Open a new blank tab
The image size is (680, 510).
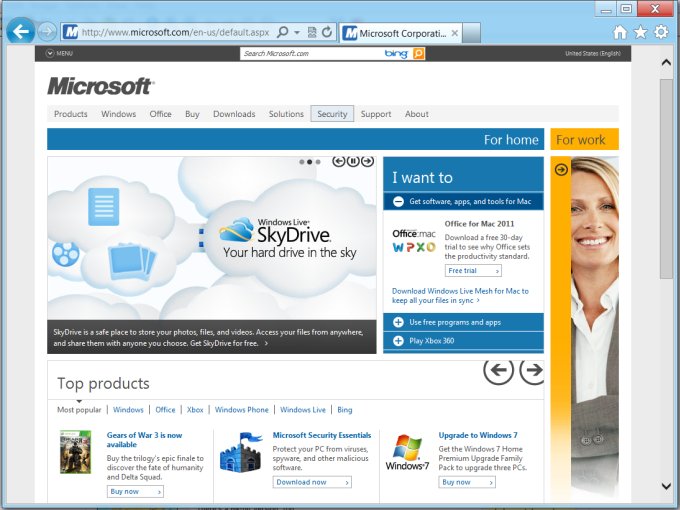coord(471,33)
